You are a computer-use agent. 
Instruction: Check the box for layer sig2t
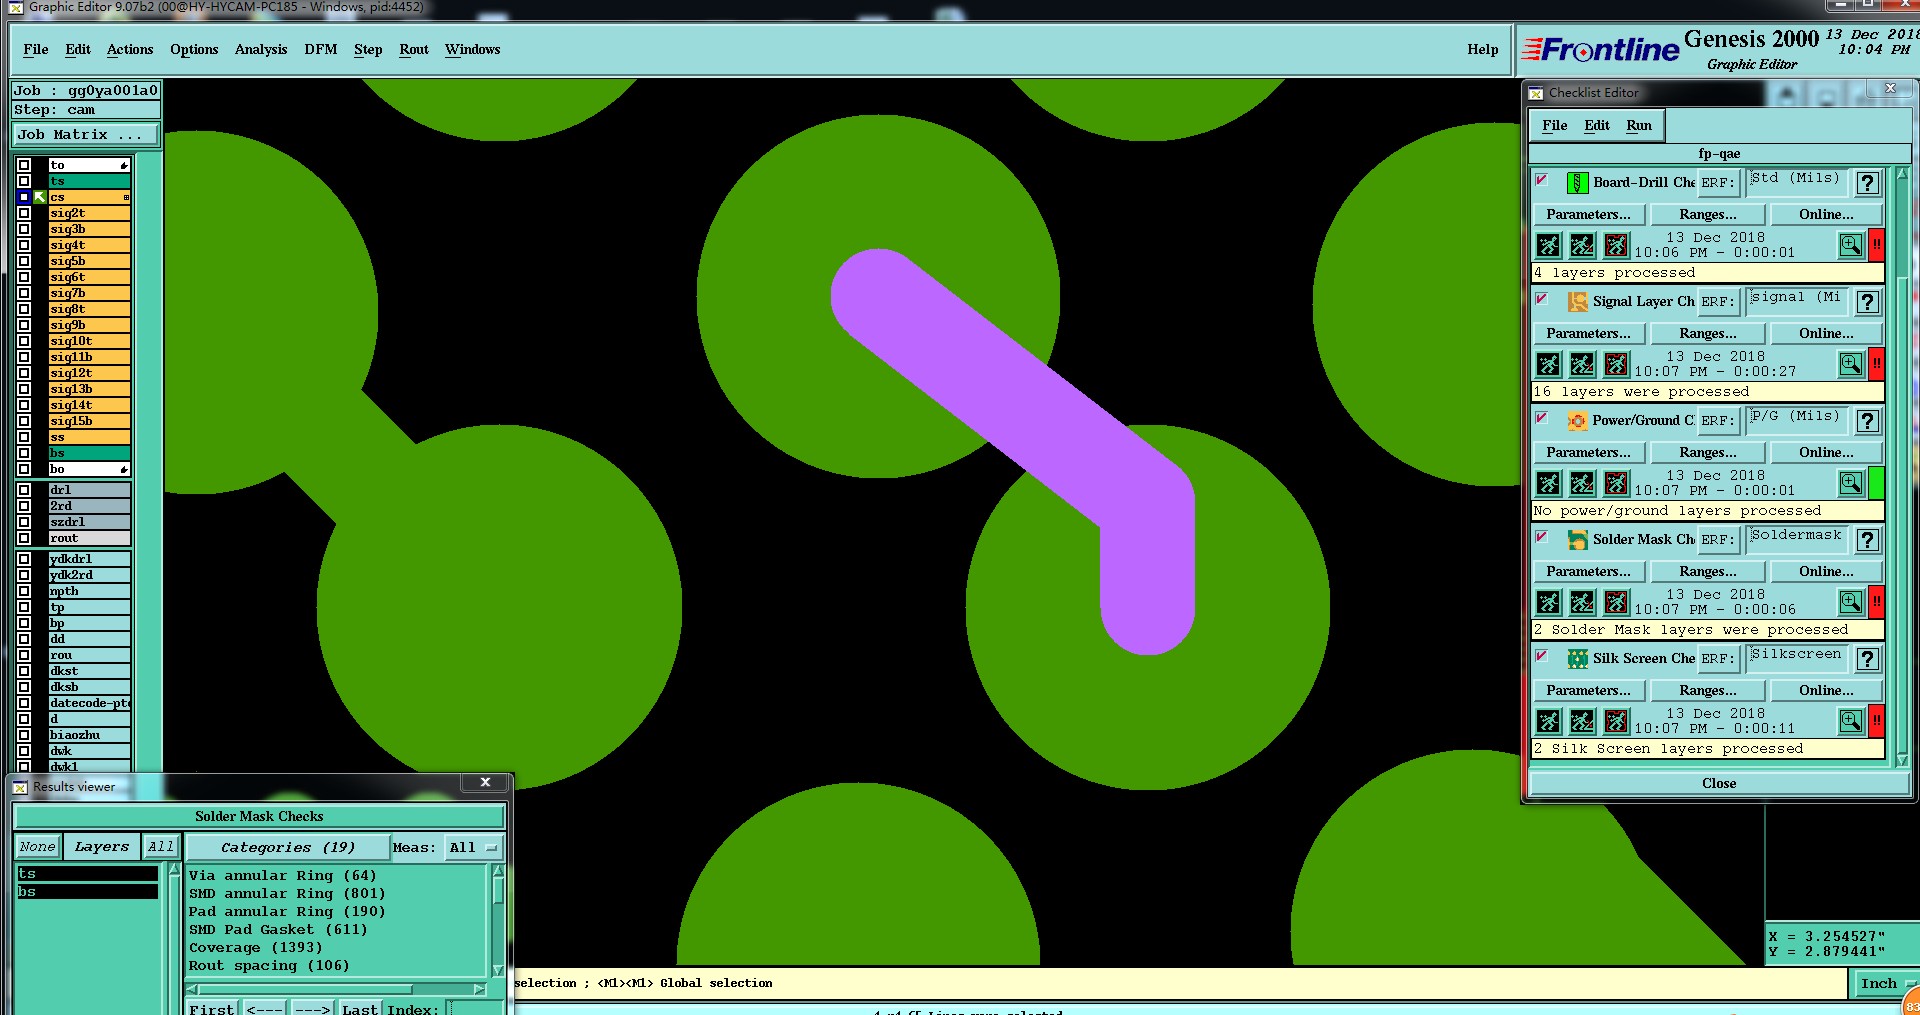click(24, 213)
